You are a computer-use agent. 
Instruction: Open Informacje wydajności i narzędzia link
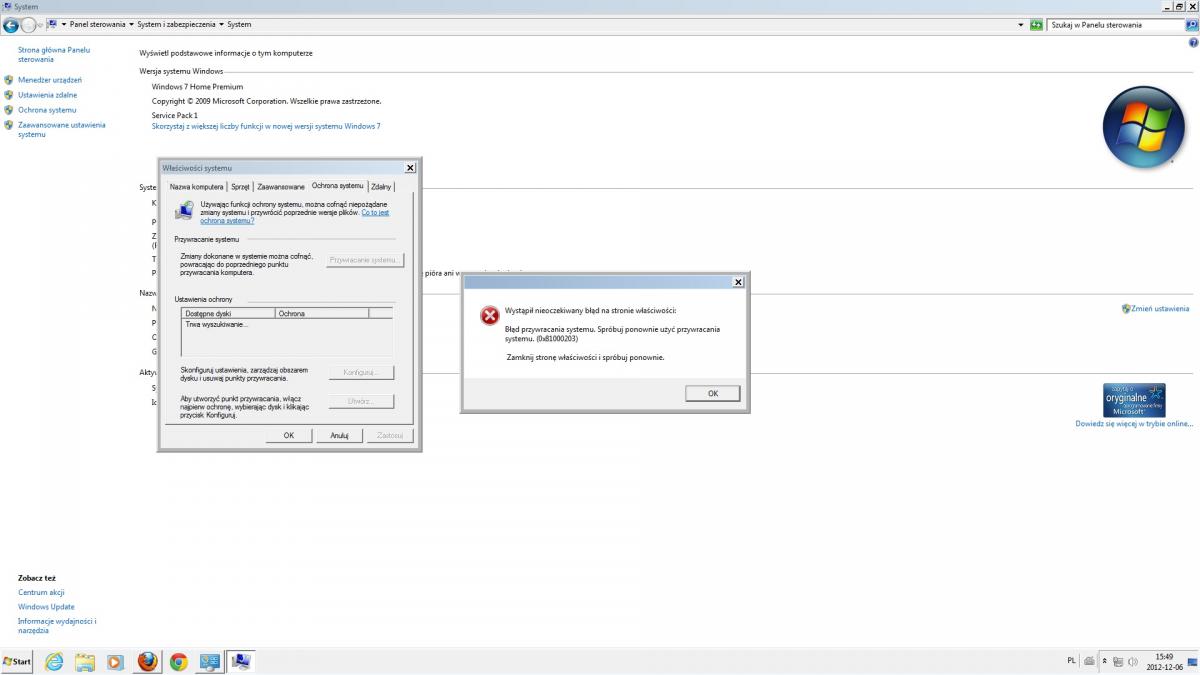click(57, 626)
